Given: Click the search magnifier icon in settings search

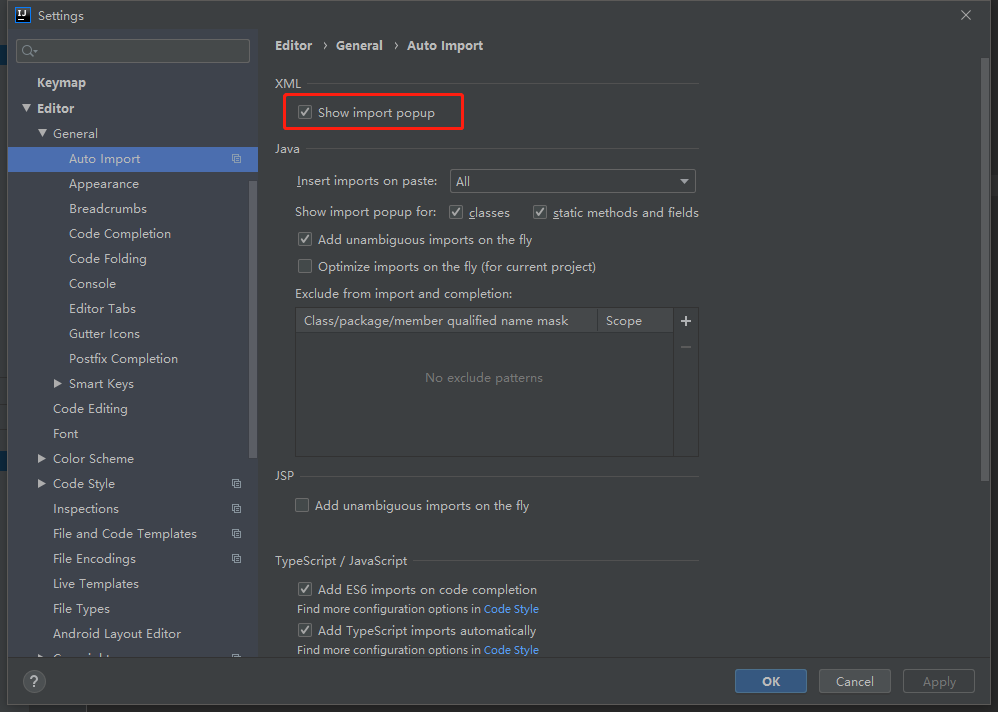Looking at the screenshot, I should [x=29, y=51].
